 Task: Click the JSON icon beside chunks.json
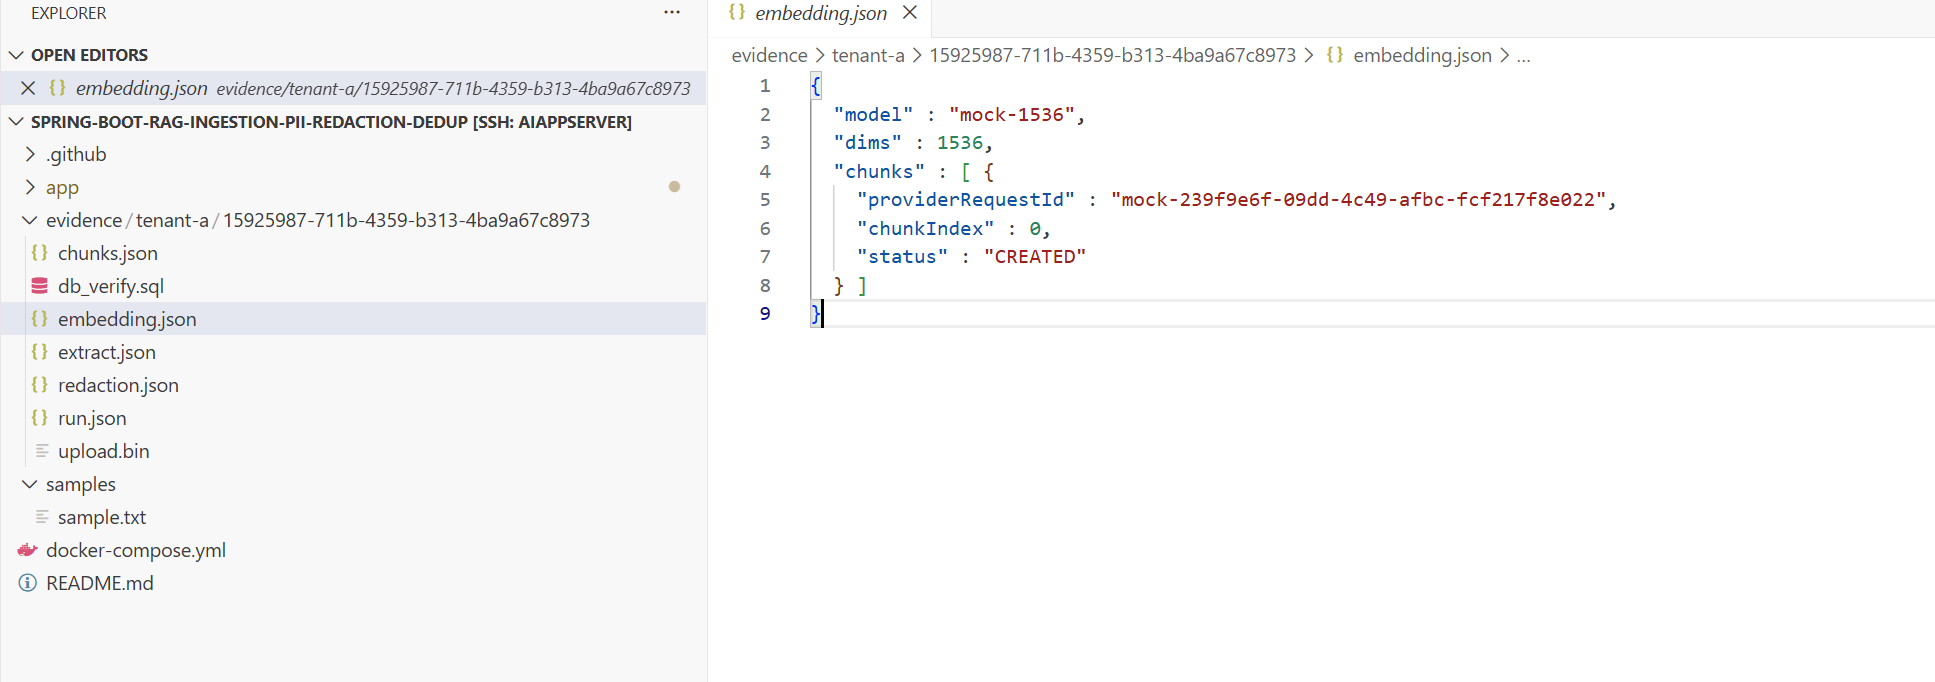click(x=40, y=253)
